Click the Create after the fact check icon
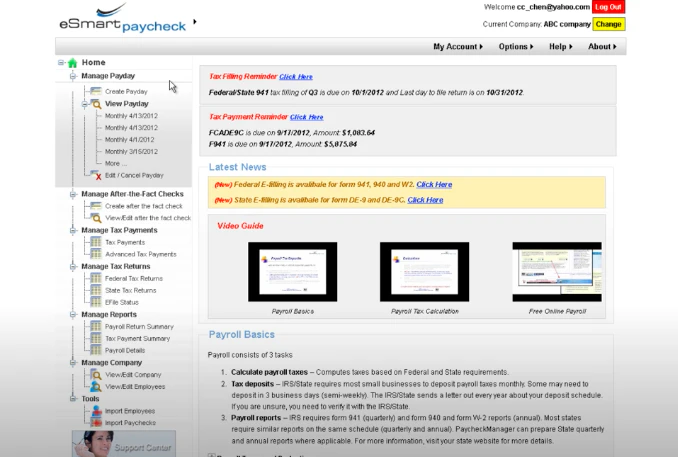This screenshot has width=678, height=457. pos(96,206)
